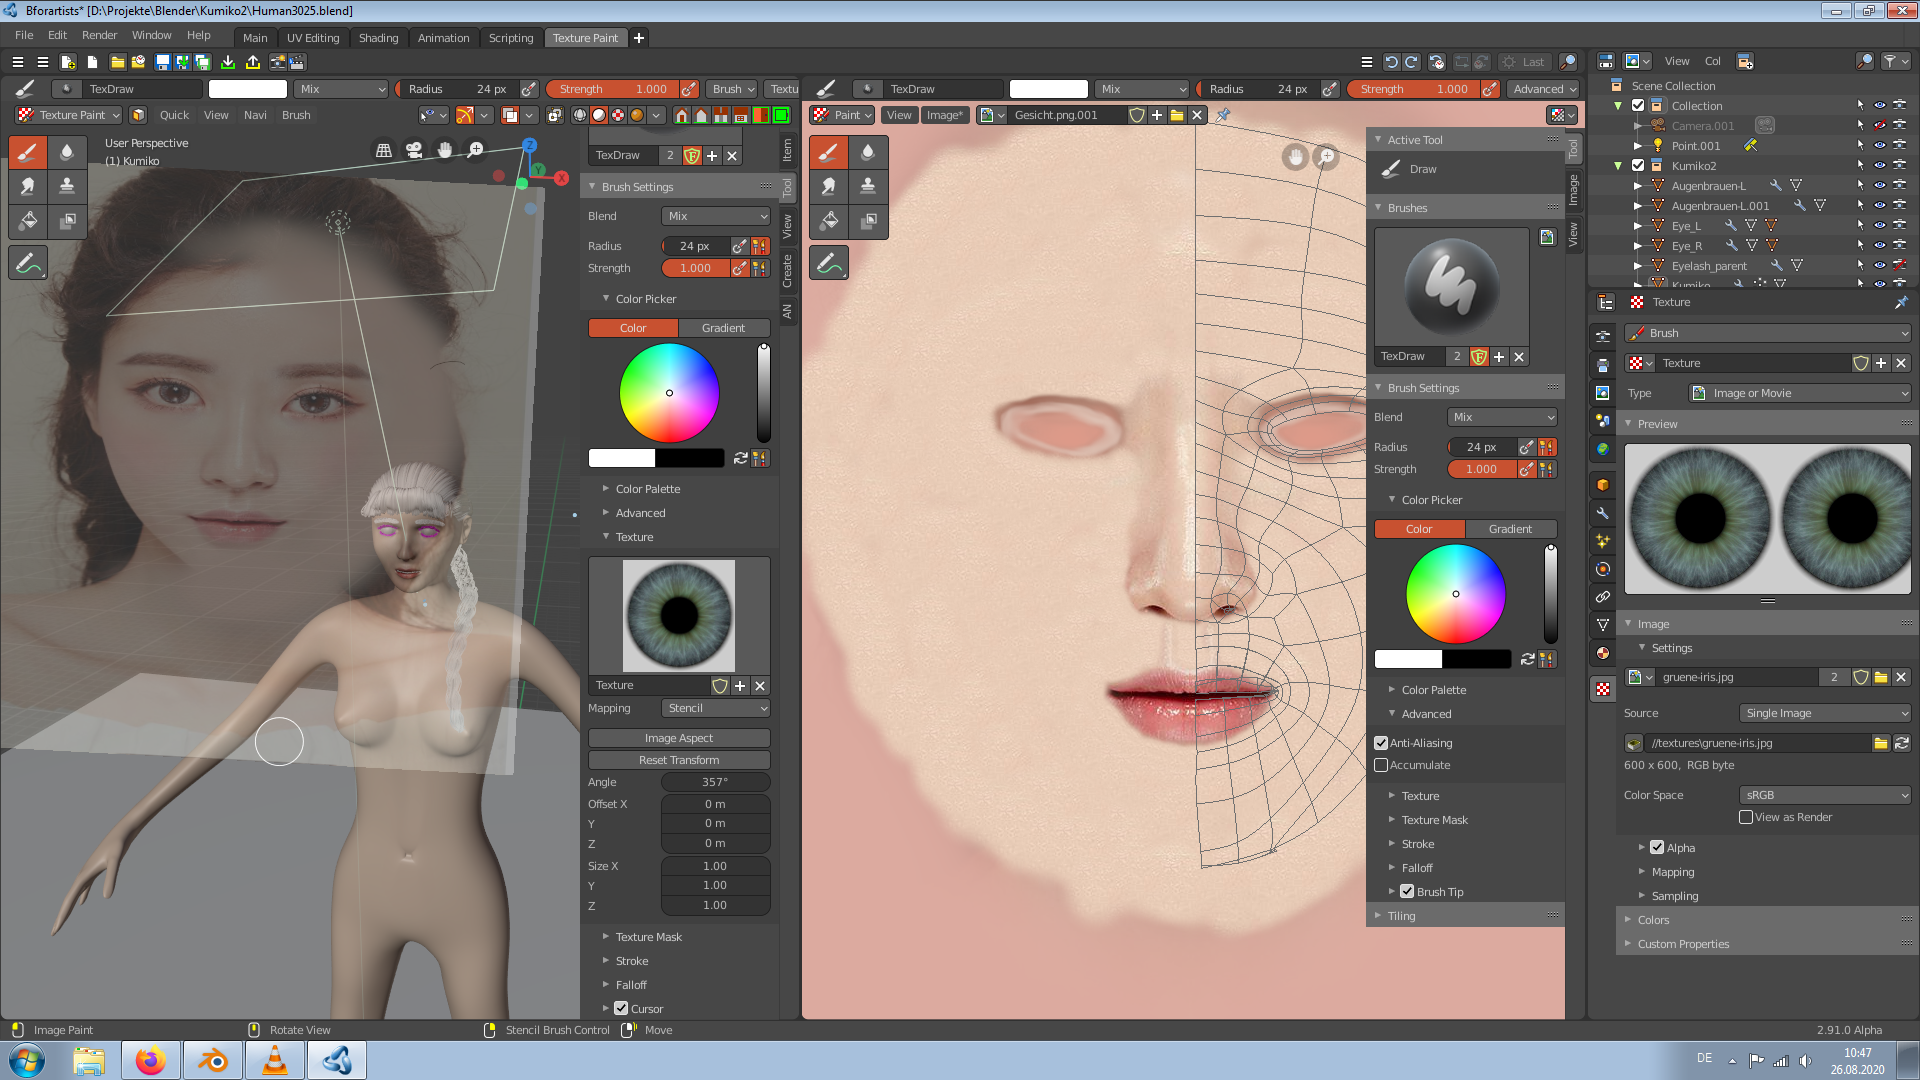1920x1080 pixels.
Task: Open the Texture properties tab icon
Action: 1603,689
